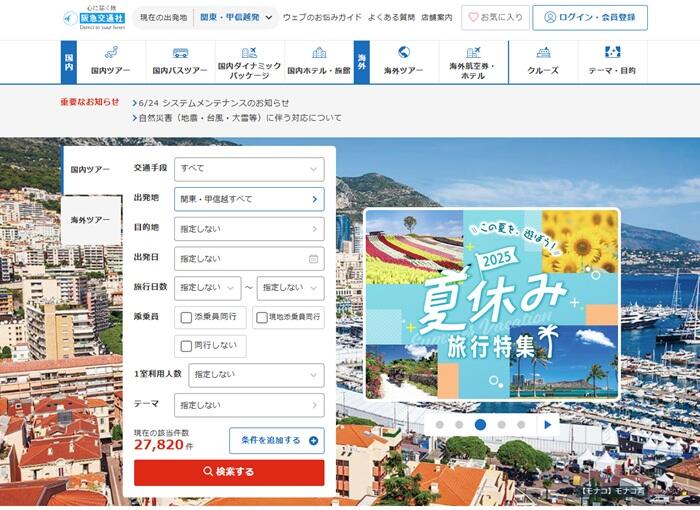Switch to the 海外ツアー search tab
Viewport: 700px width, 510px height.
tap(91, 220)
